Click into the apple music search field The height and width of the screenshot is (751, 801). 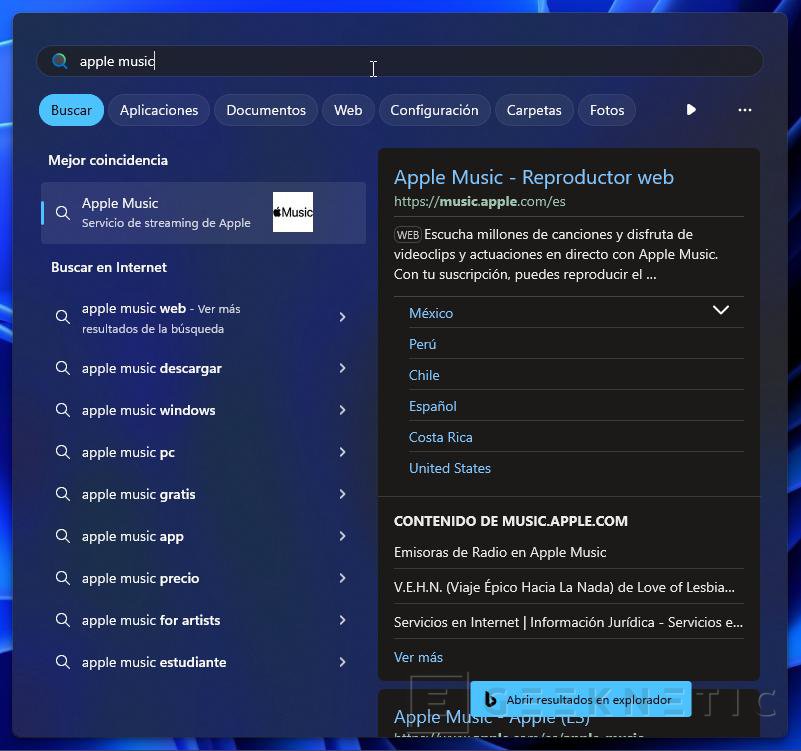(x=400, y=61)
